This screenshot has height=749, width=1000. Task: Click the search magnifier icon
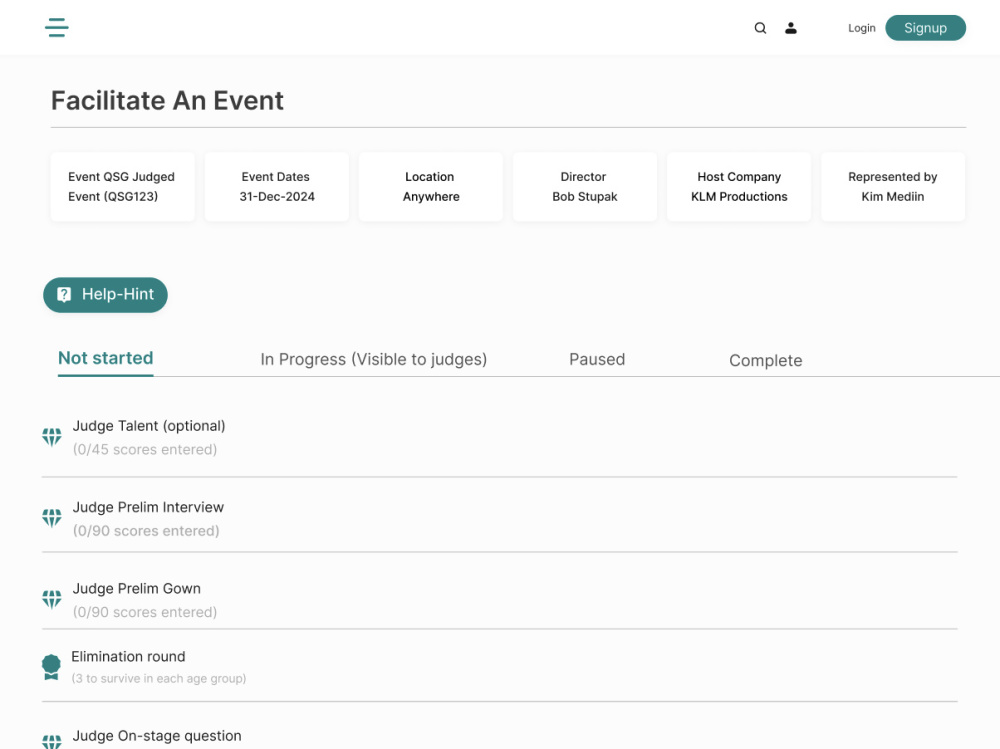pos(760,28)
